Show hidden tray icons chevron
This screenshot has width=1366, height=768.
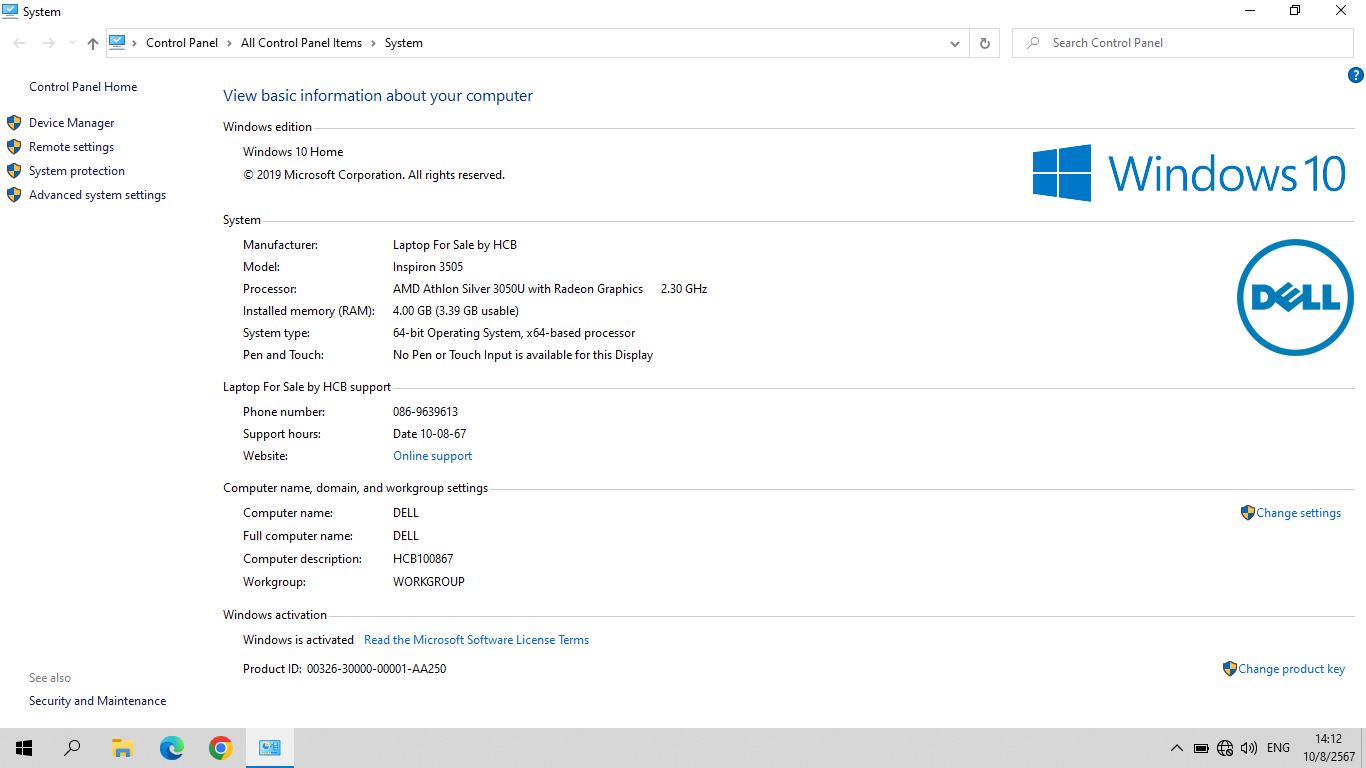[1177, 748]
